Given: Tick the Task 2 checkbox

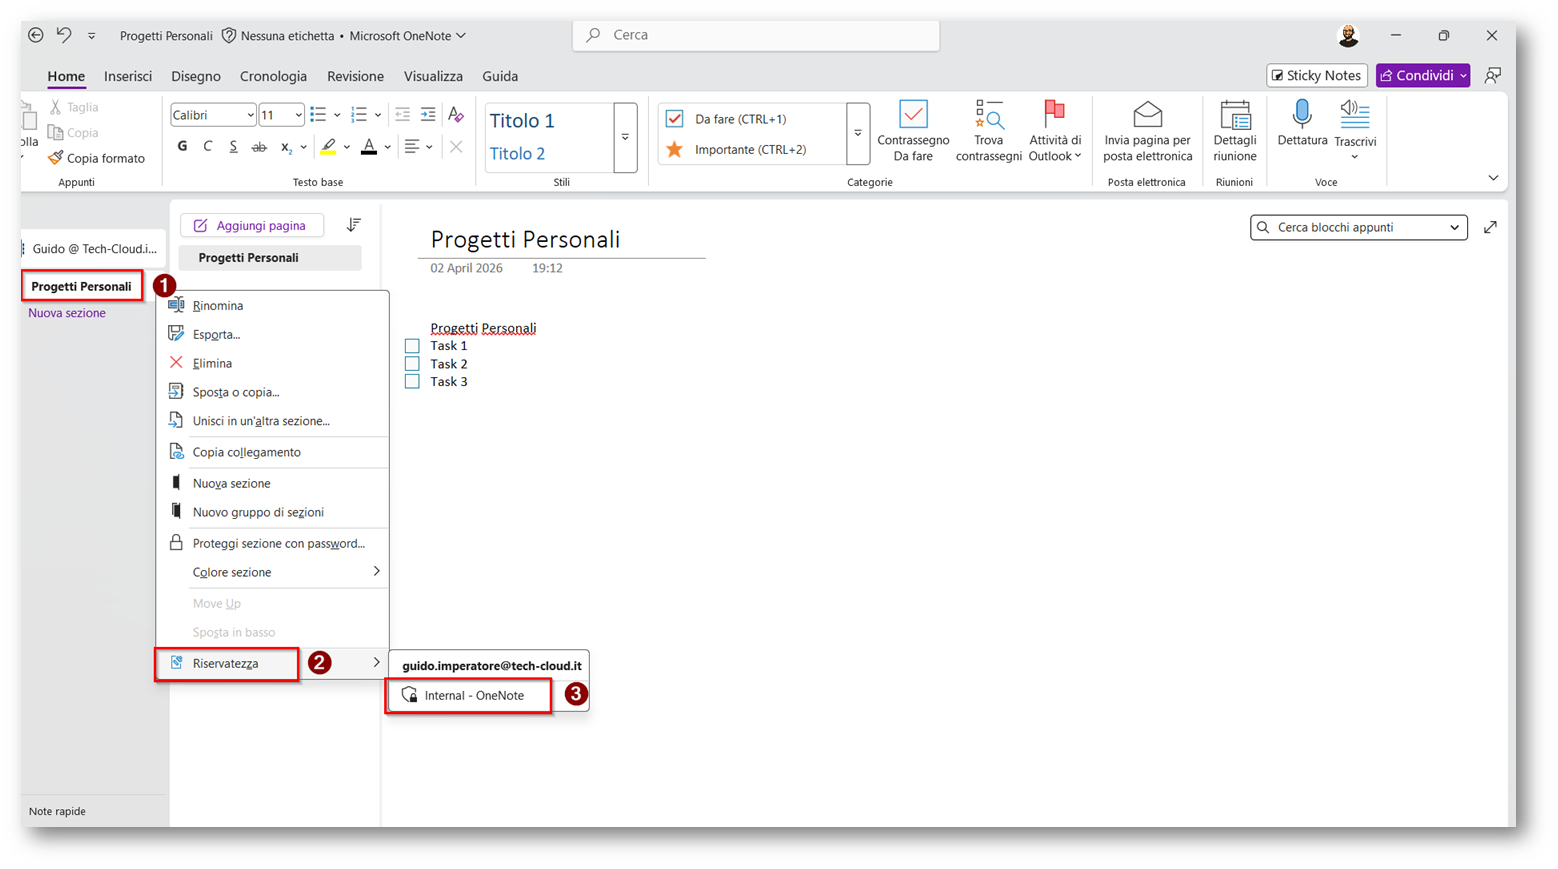Looking at the screenshot, I should pos(412,364).
